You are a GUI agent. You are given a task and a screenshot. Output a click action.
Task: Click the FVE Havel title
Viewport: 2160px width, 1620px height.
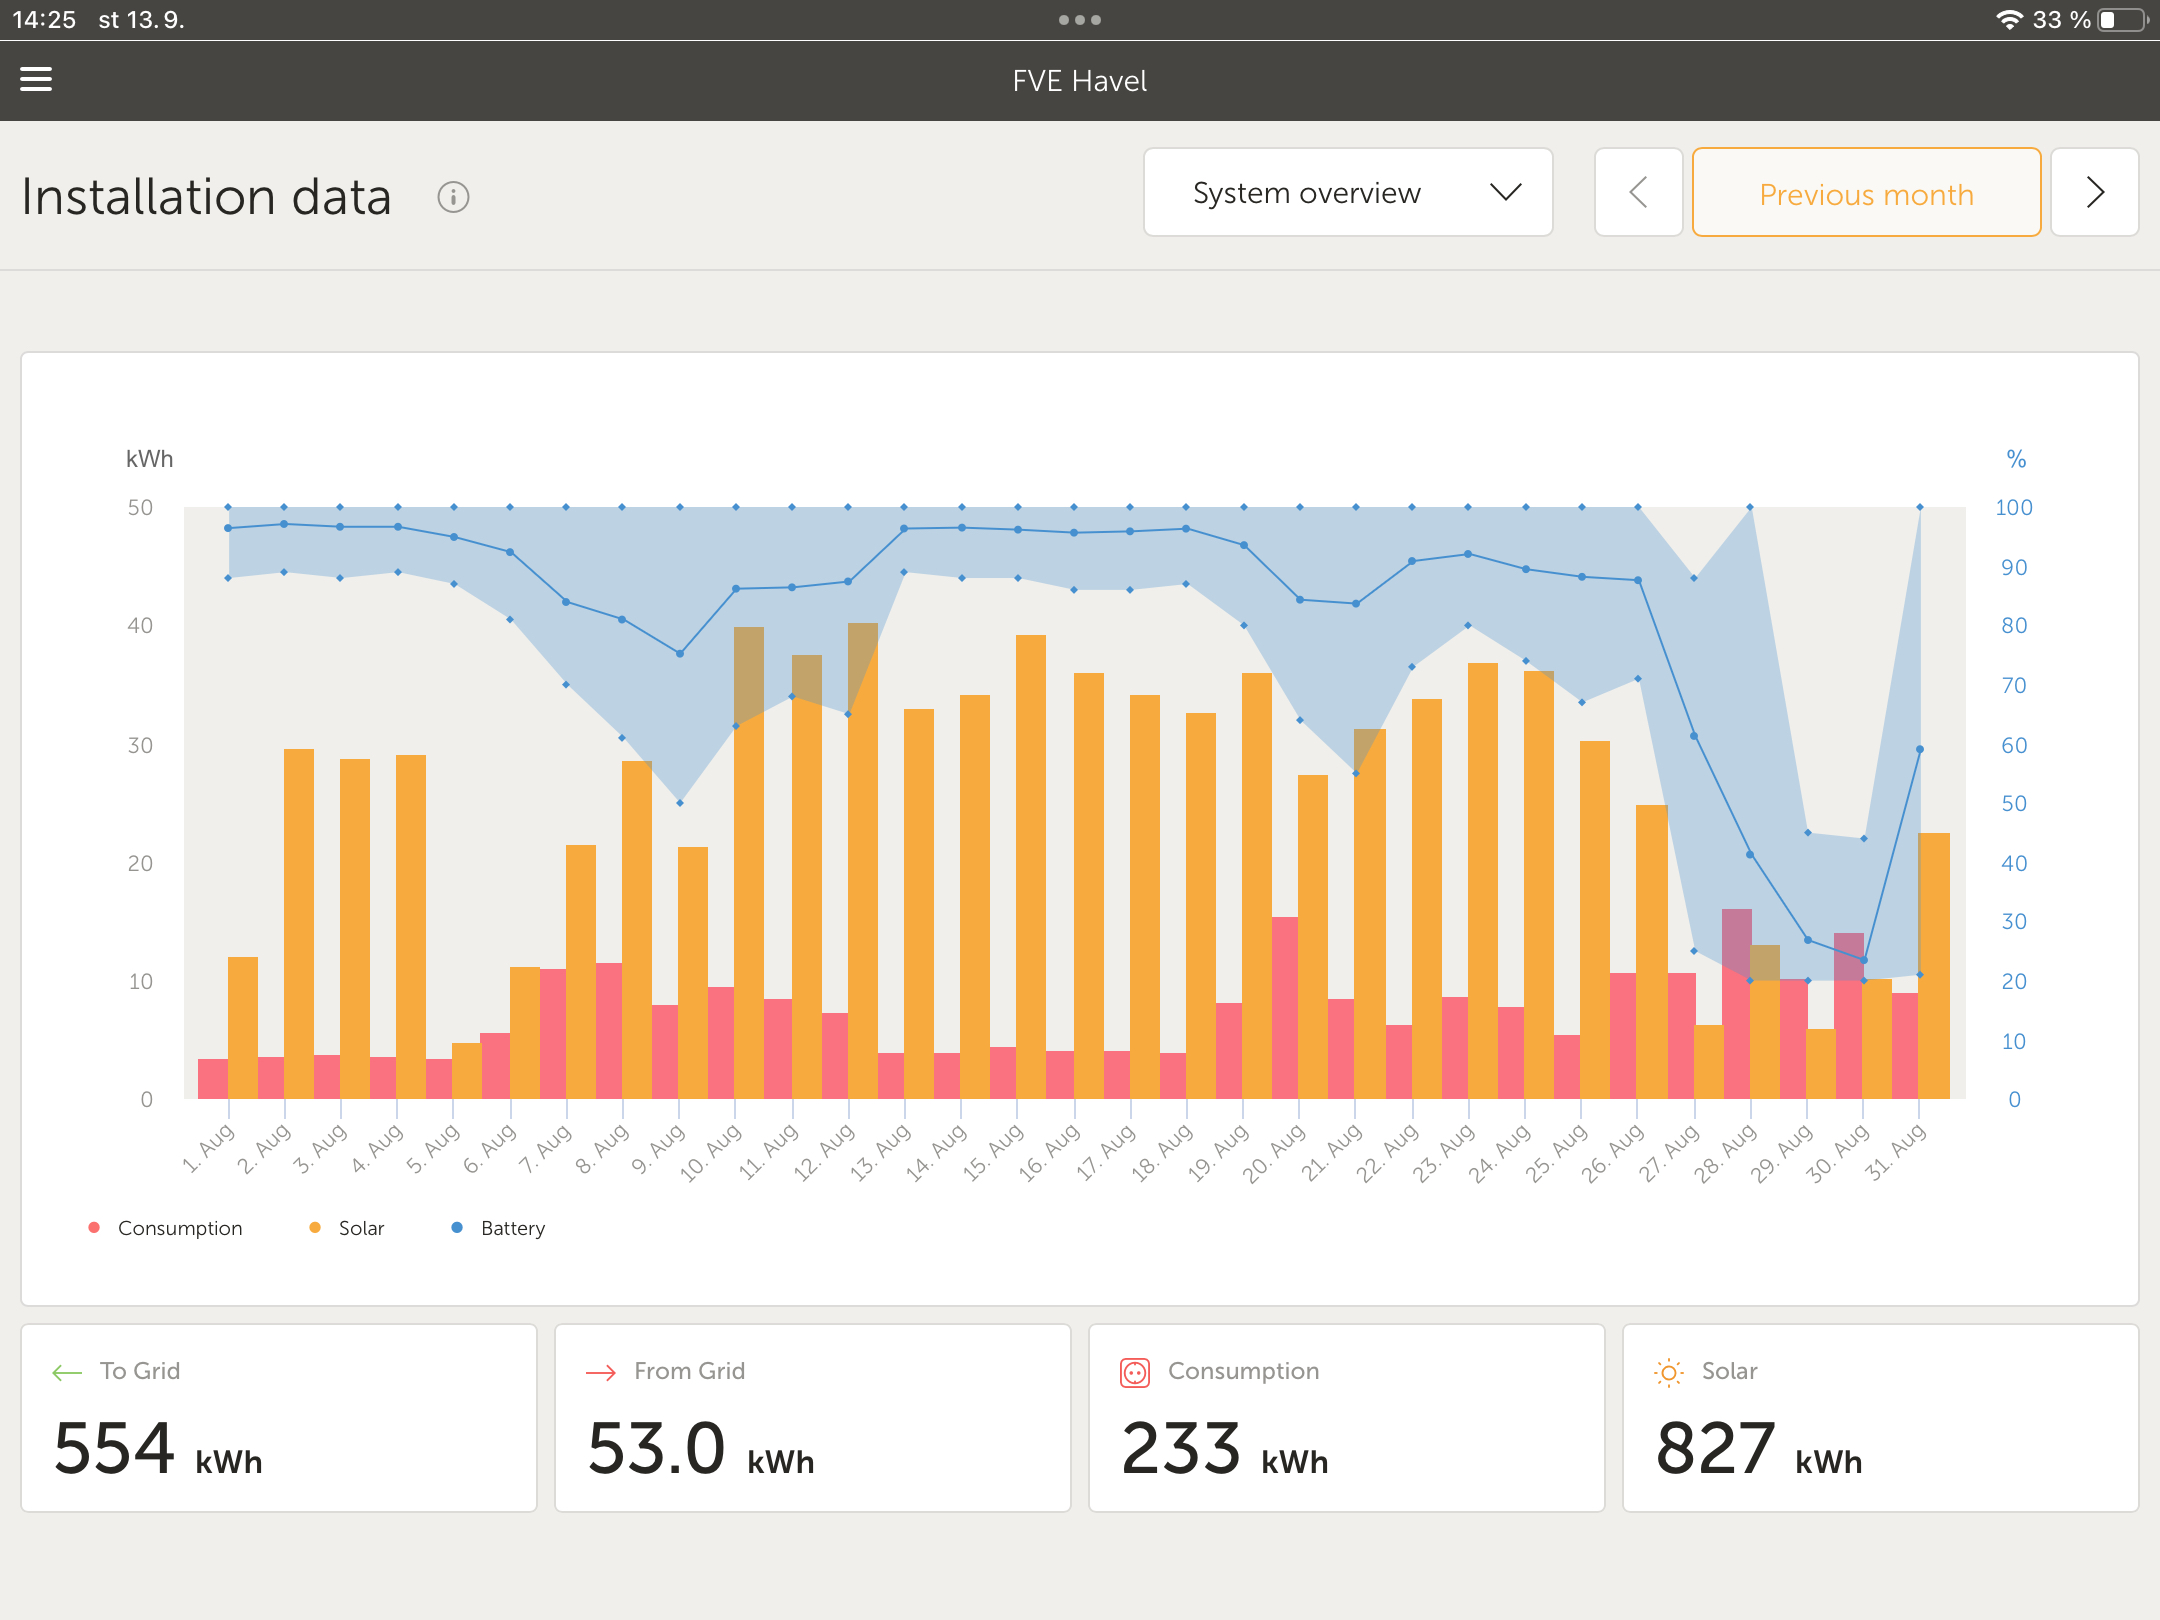coord(1080,81)
